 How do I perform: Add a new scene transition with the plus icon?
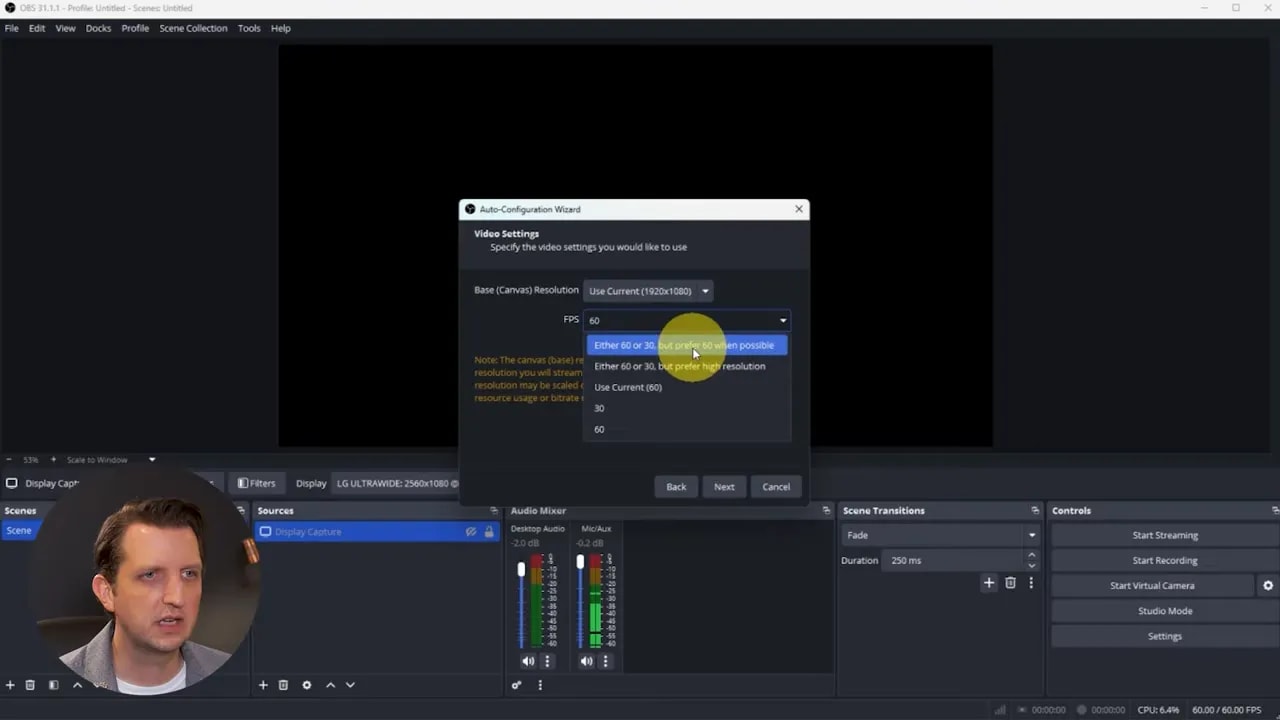pyautogui.click(x=988, y=582)
